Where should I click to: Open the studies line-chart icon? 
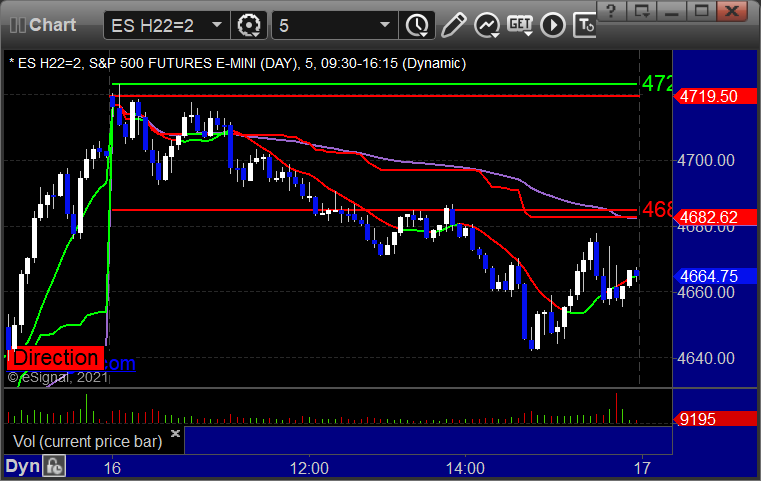coord(487,25)
